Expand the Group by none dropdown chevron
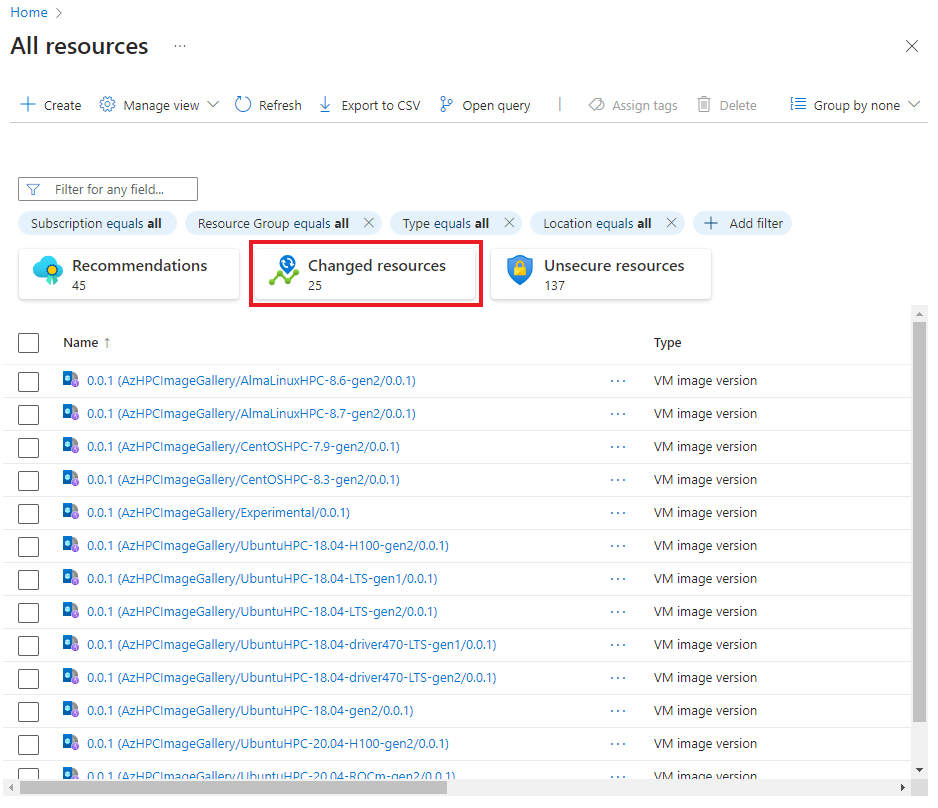Image resolution: width=938 pixels, height=808 pixels. (913, 105)
